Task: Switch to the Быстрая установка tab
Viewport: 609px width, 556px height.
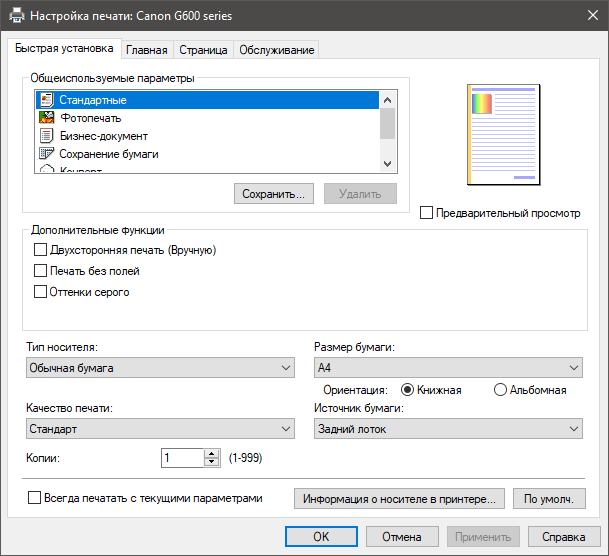Action: (x=64, y=48)
